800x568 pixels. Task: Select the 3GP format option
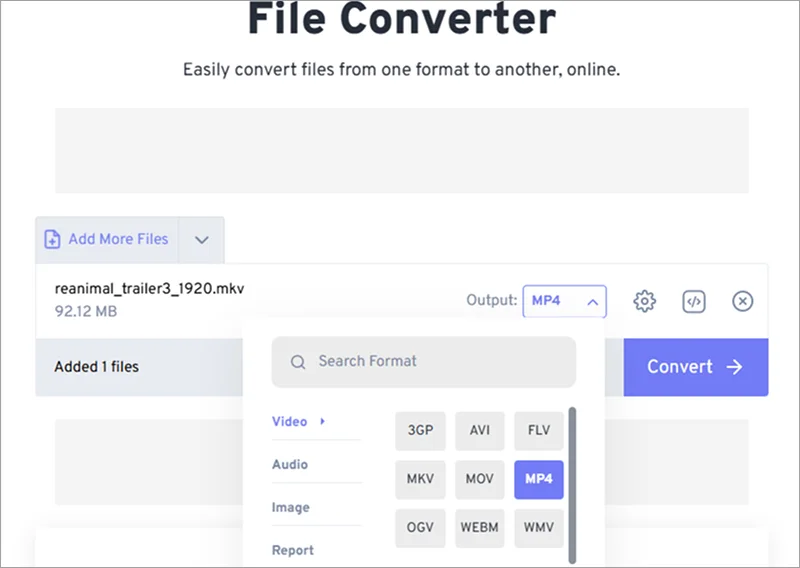coord(420,430)
